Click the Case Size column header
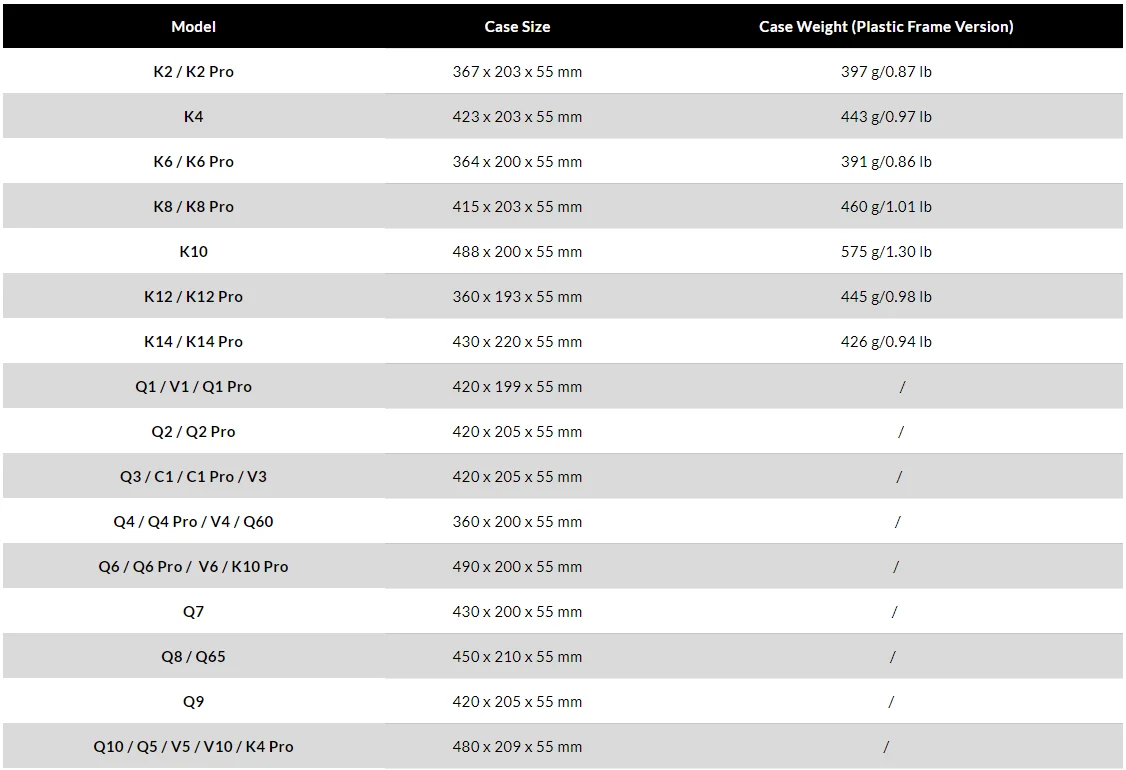1126x770 pixels. coord(517,27)
